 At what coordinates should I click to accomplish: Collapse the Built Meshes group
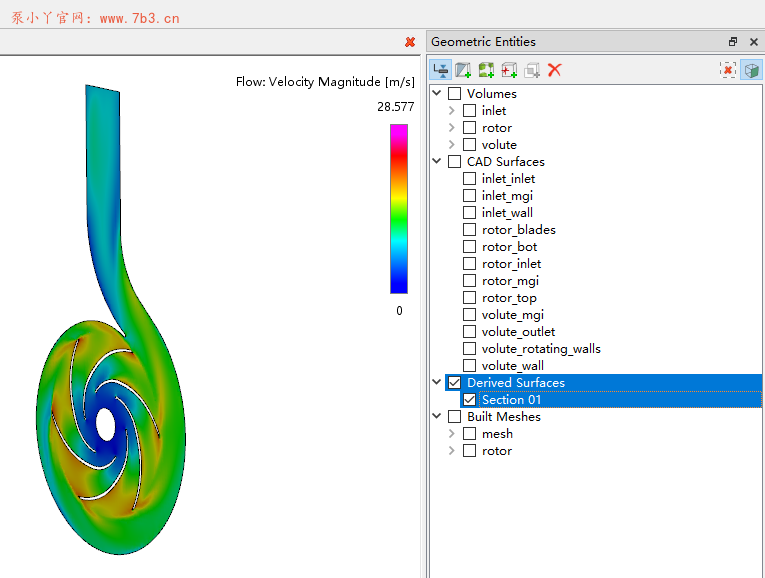437,416
